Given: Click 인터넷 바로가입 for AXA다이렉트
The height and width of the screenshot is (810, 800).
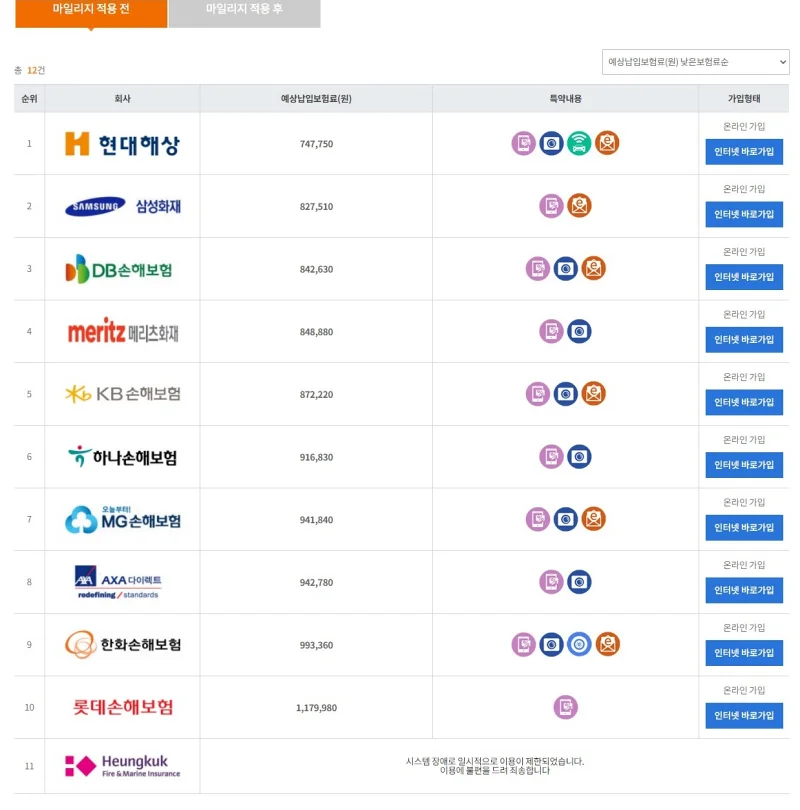Looking at the screenshot, I should (x=744, y=590).
